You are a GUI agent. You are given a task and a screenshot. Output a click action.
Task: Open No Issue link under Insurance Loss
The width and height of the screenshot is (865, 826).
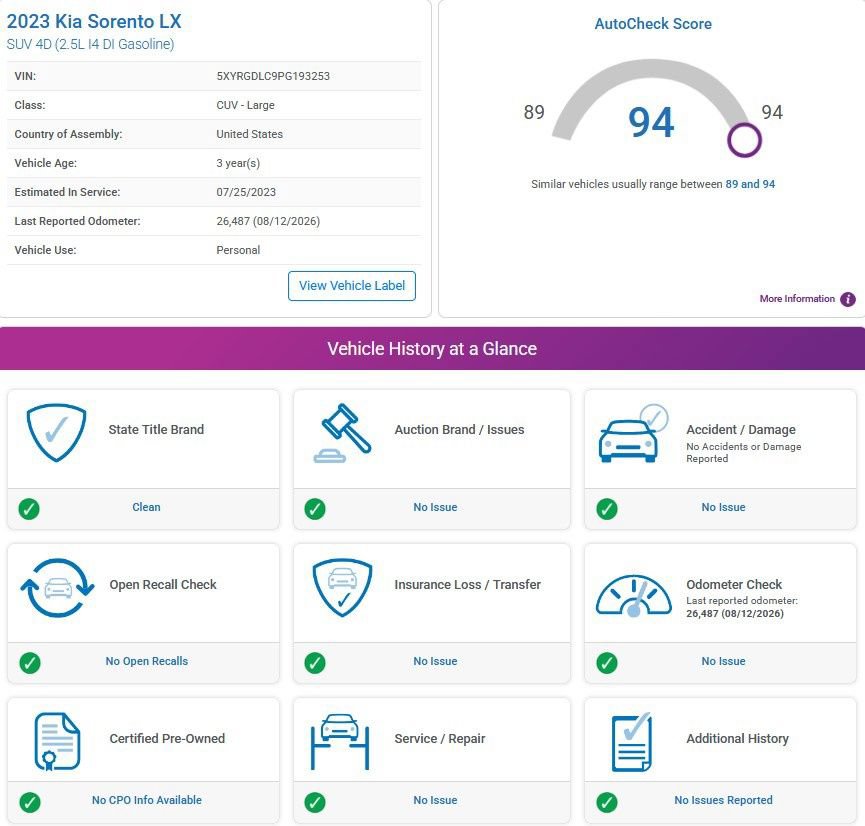point(435,661)
